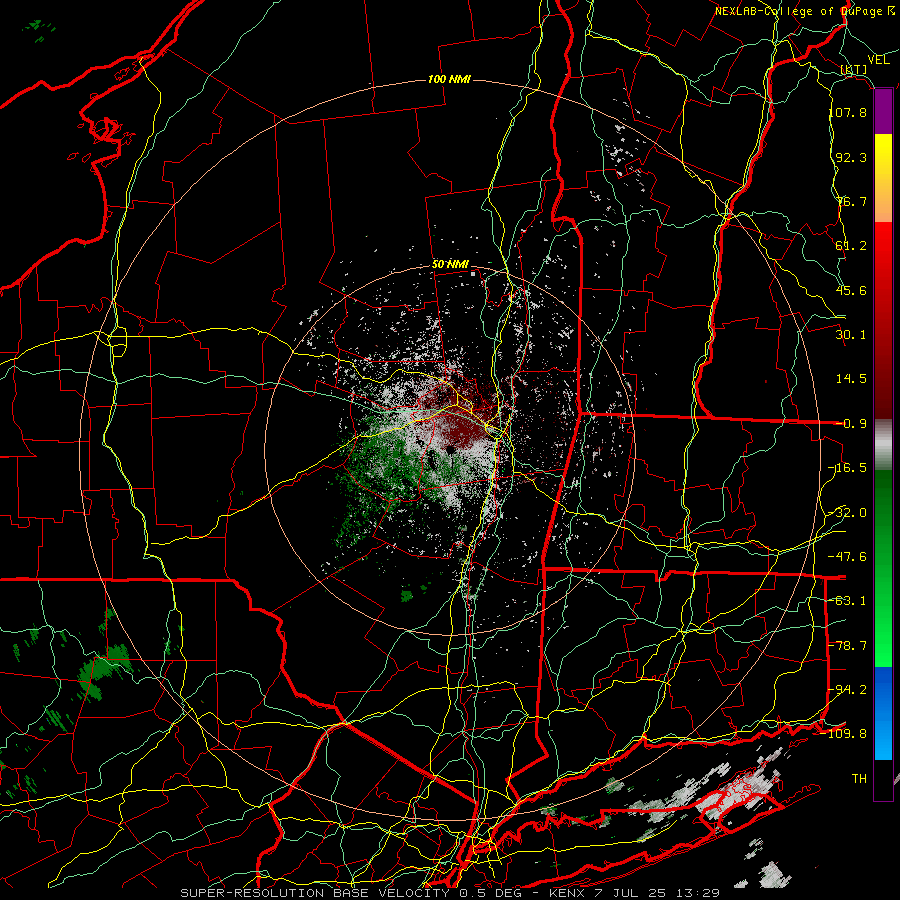Pick the gray segment of velocity color bar

[x=883, y=445]
